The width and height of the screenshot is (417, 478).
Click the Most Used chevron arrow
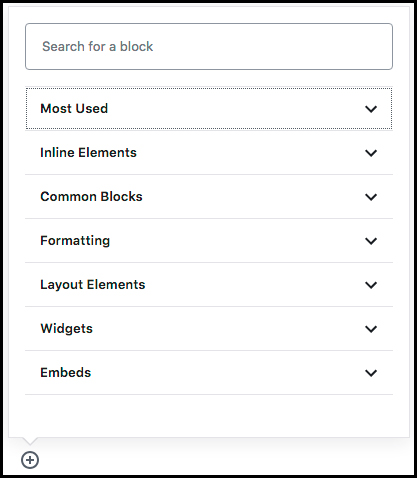point(371,109)
